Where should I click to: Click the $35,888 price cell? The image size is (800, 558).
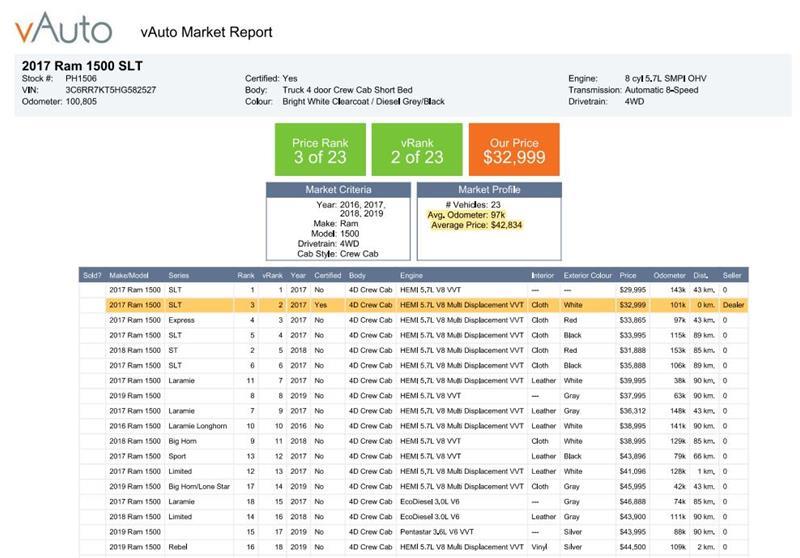tap(633, 366)
